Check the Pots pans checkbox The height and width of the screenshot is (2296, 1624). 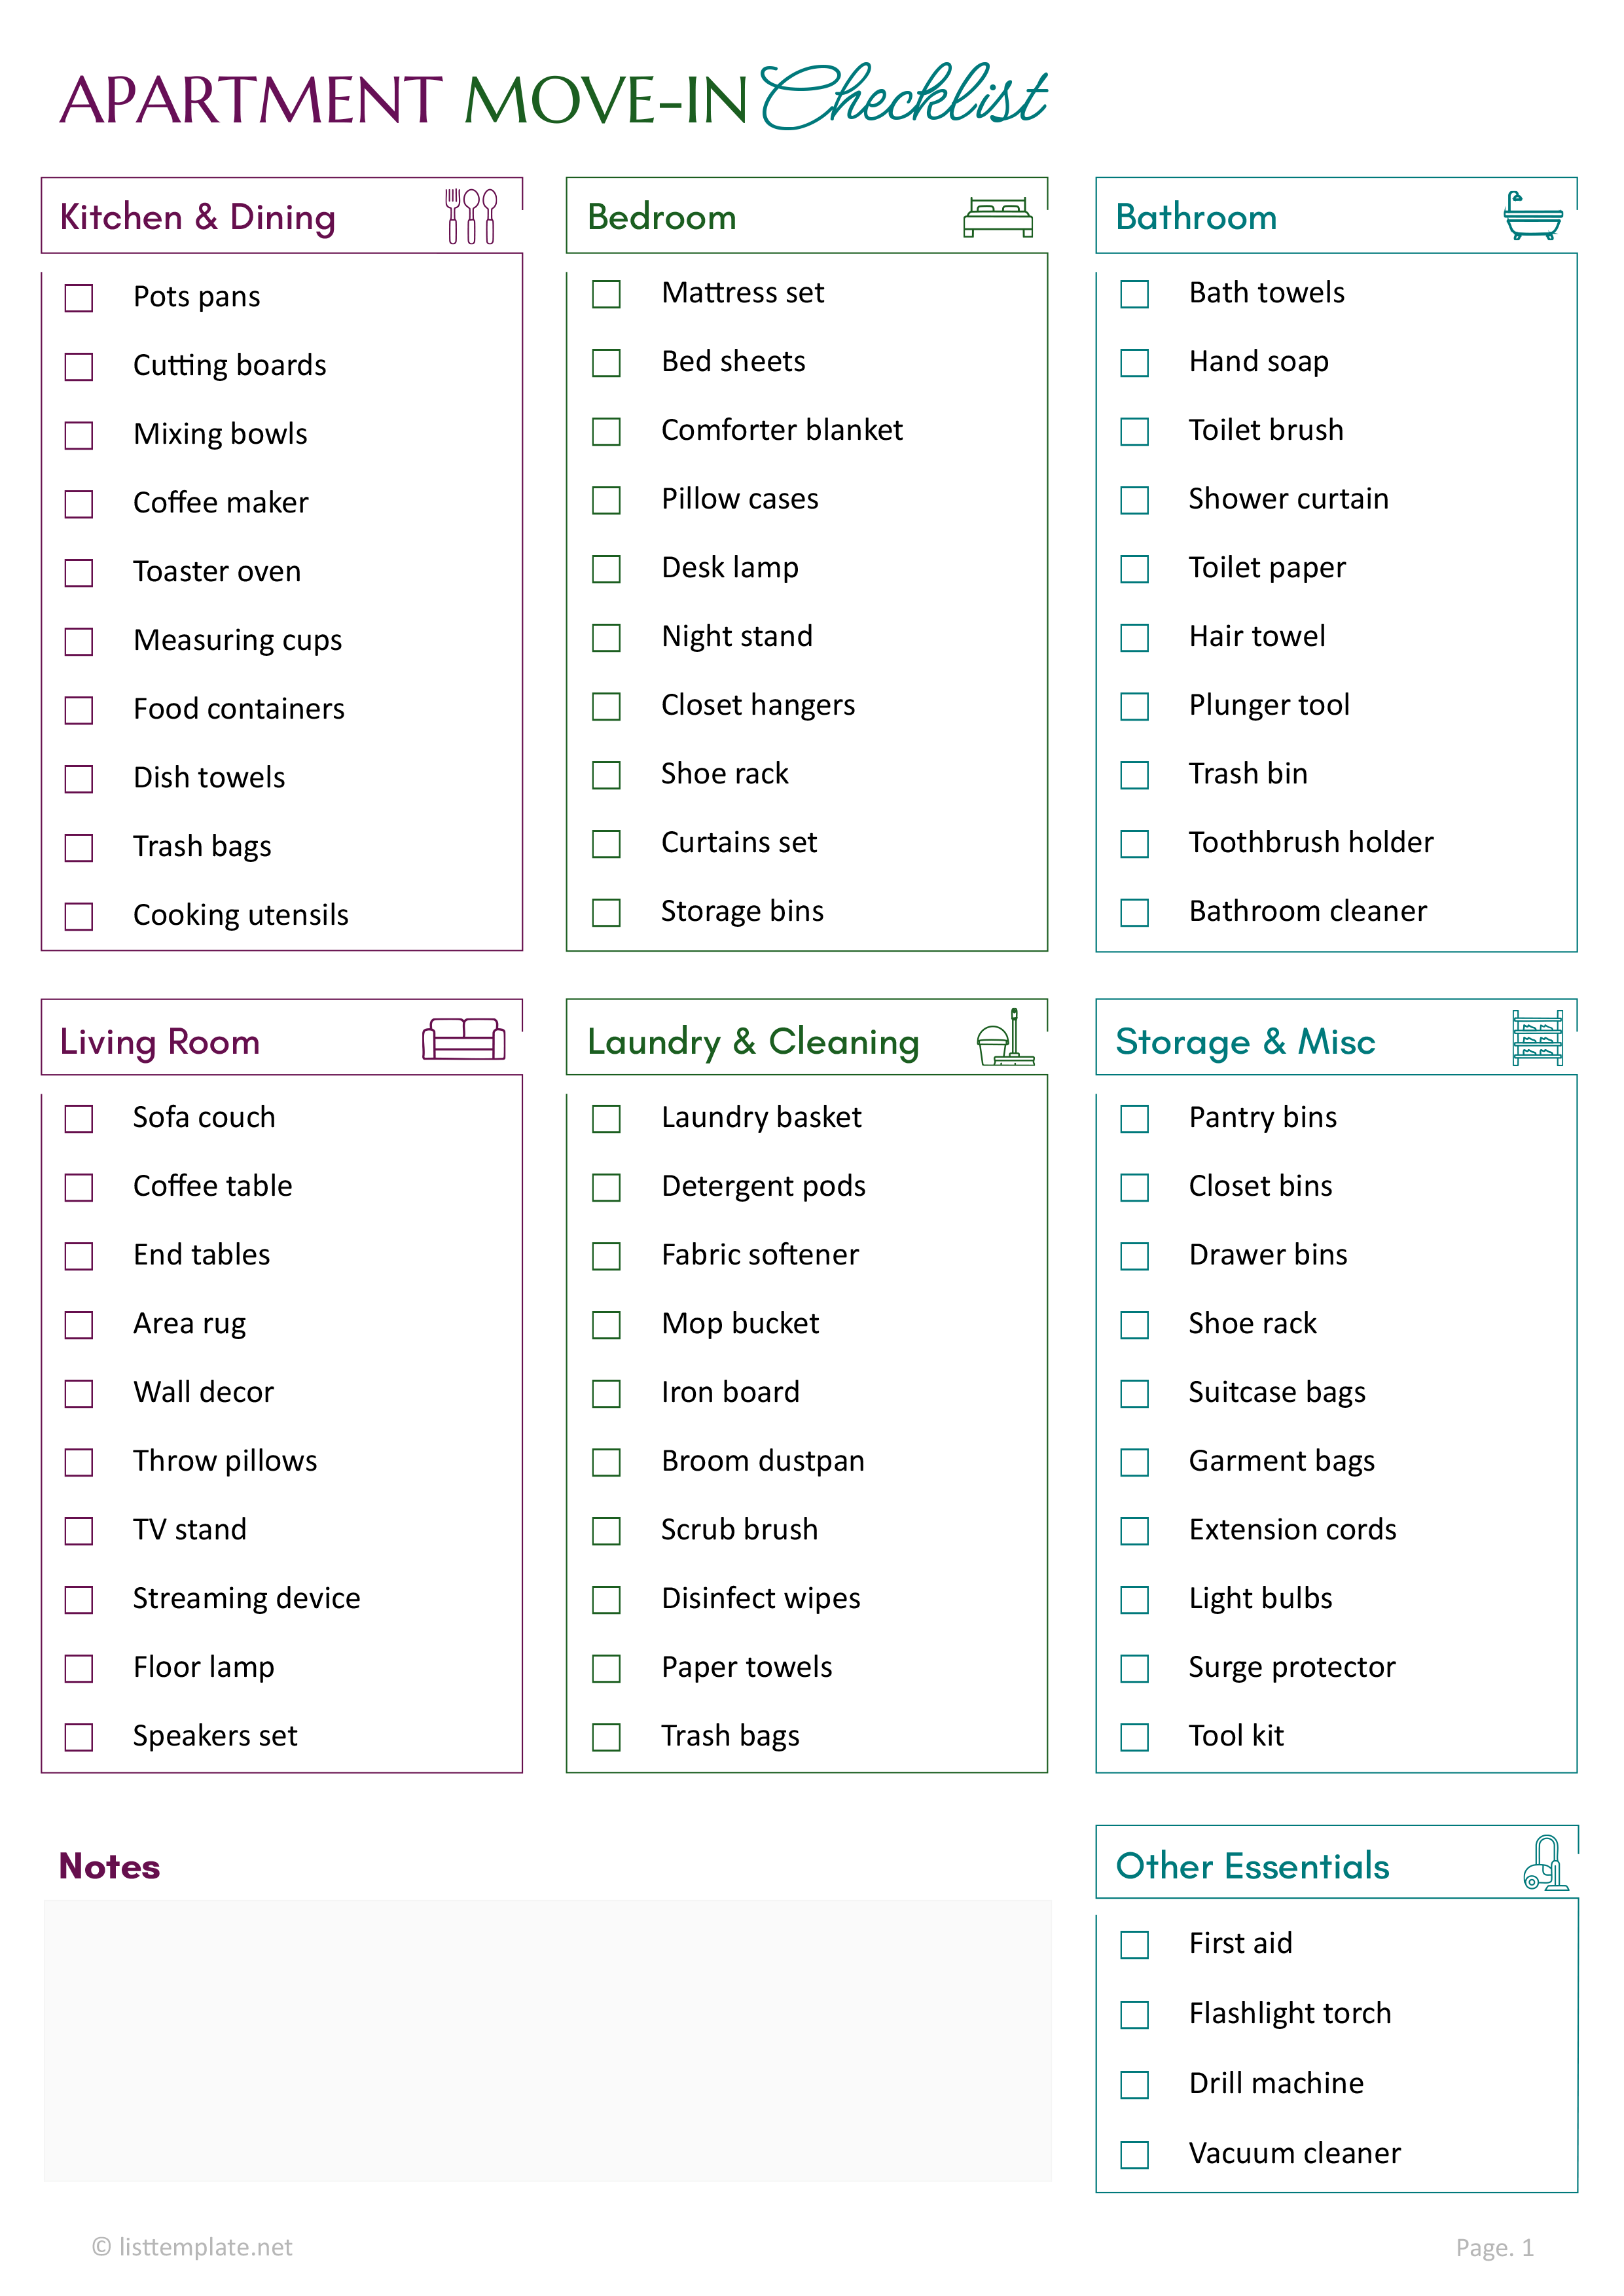pyautogui.click(x=79, y=298)
